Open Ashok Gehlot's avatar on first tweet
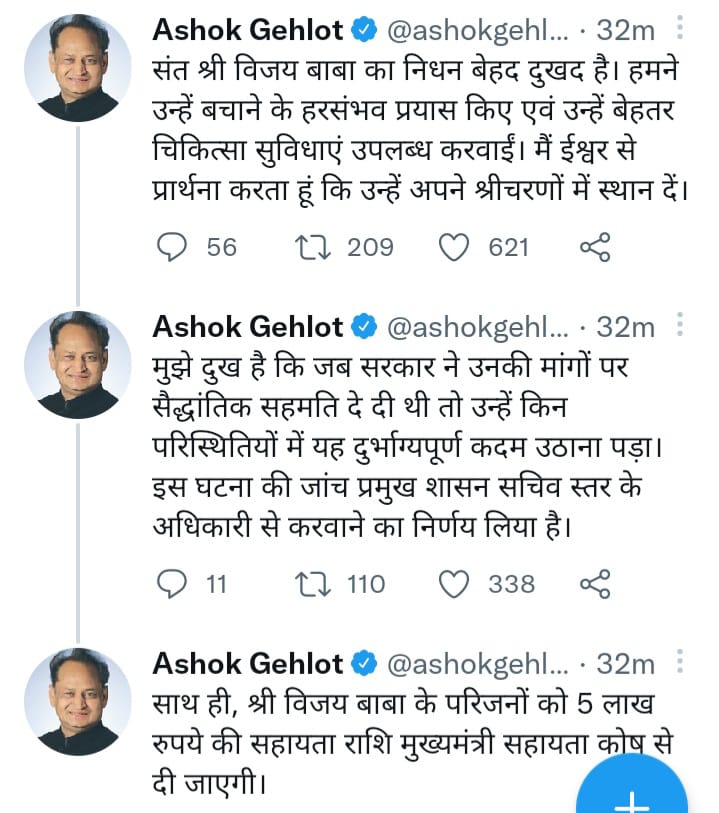Viewport: 719px width, 813px height. (x=78, y=67)
